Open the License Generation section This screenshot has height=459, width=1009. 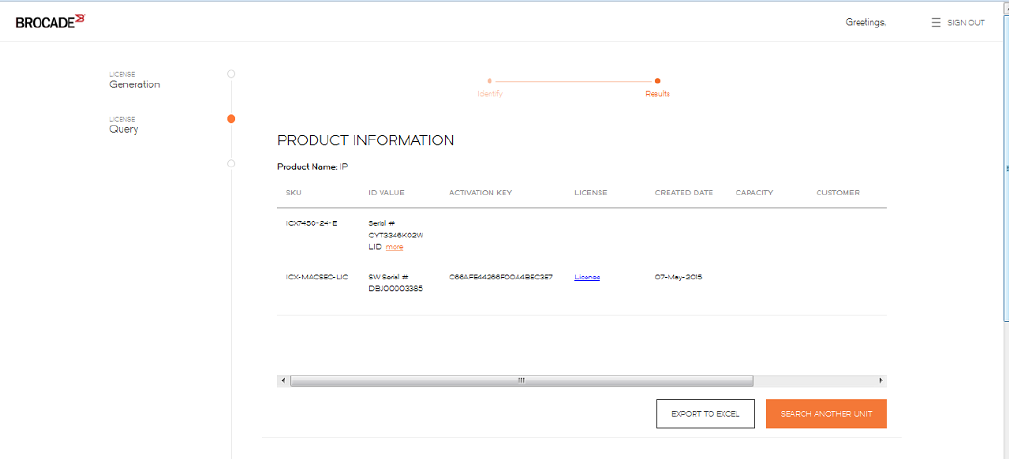(134, 80)
